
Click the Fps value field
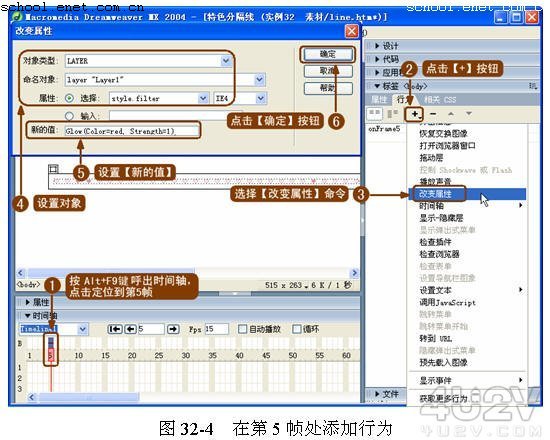[x=216, y=329]
